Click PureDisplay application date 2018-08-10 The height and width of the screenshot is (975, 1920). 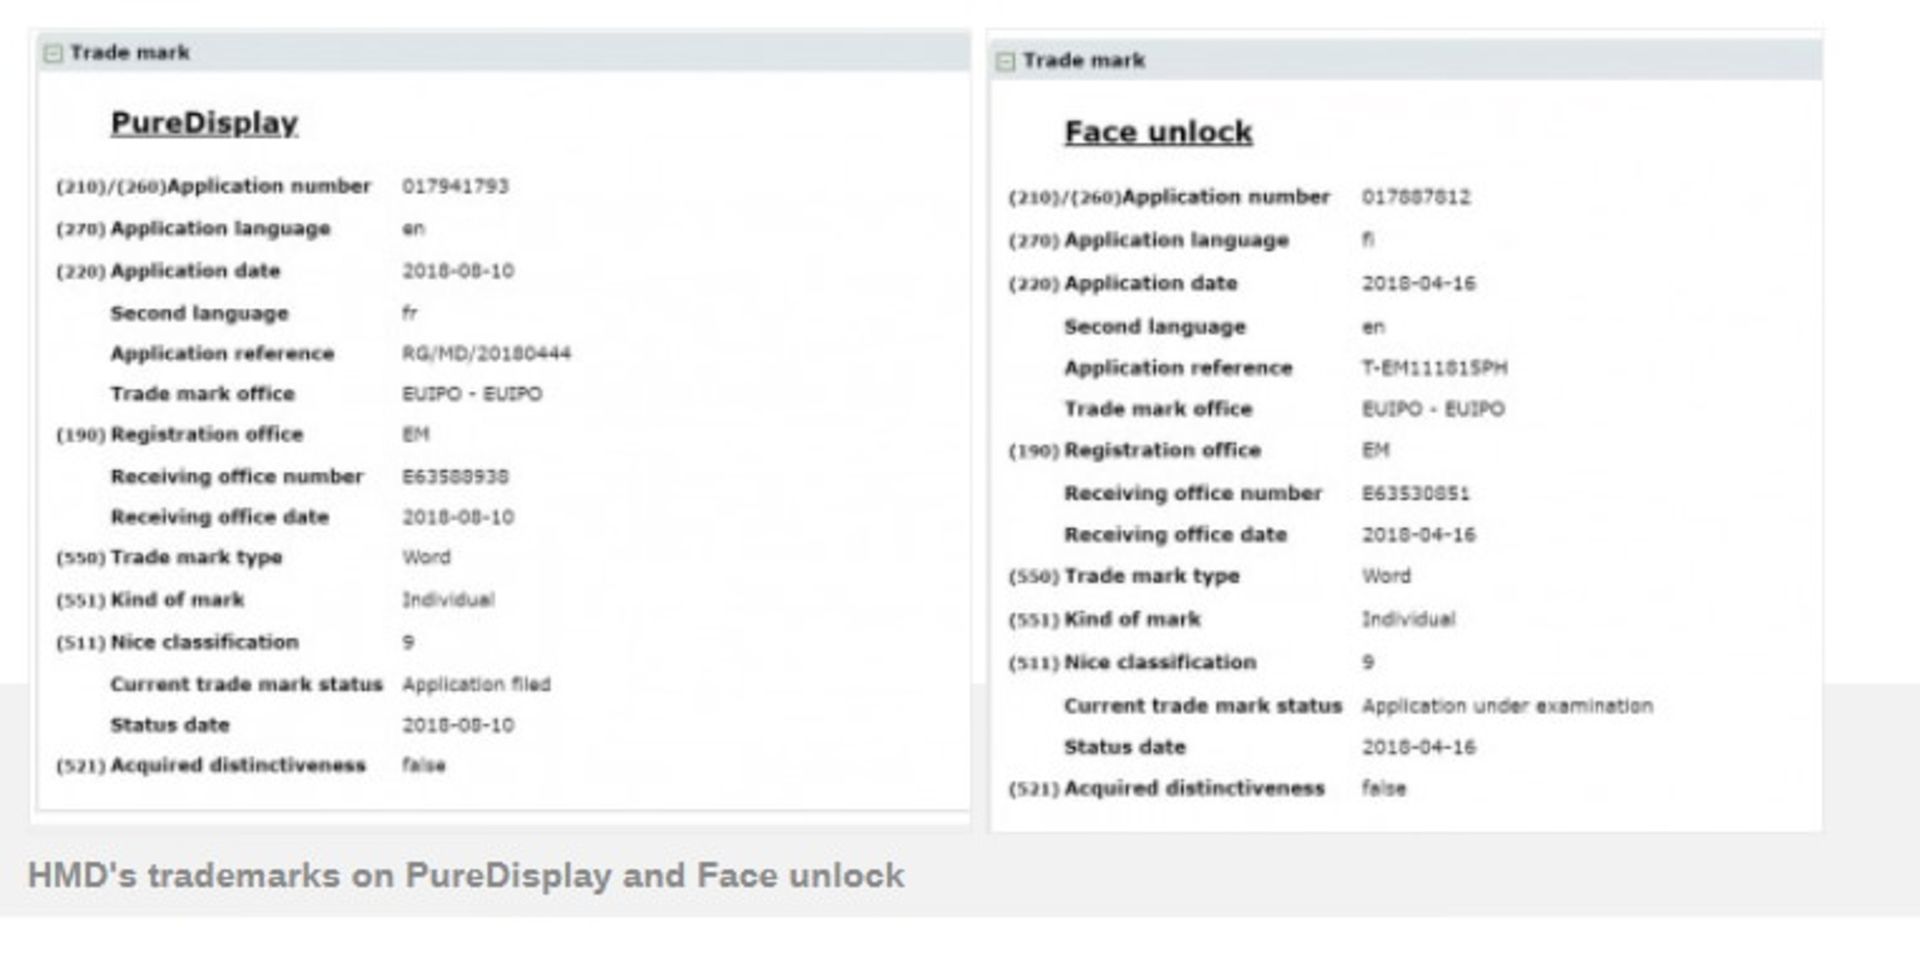(458, 271)
